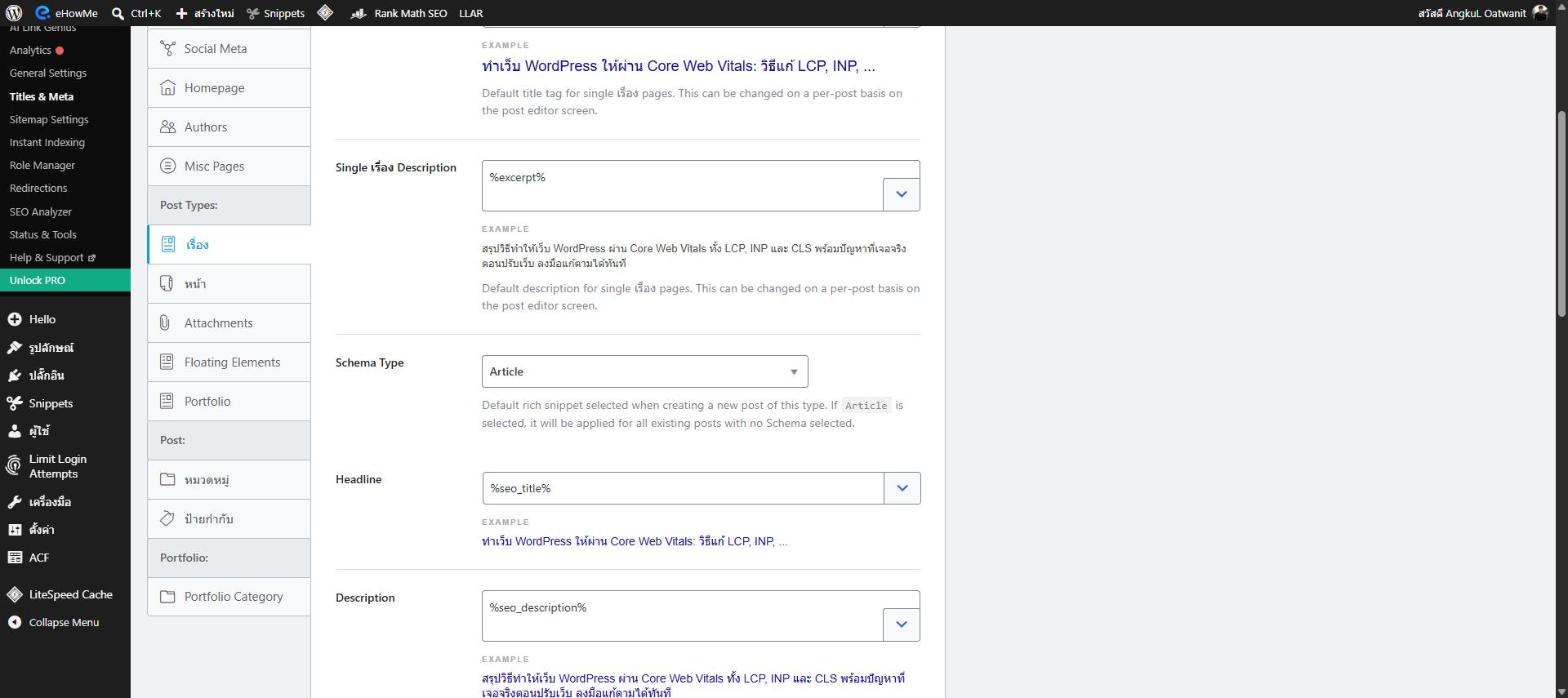Click the user avatar in admin bar

[x=1540, y=13]
